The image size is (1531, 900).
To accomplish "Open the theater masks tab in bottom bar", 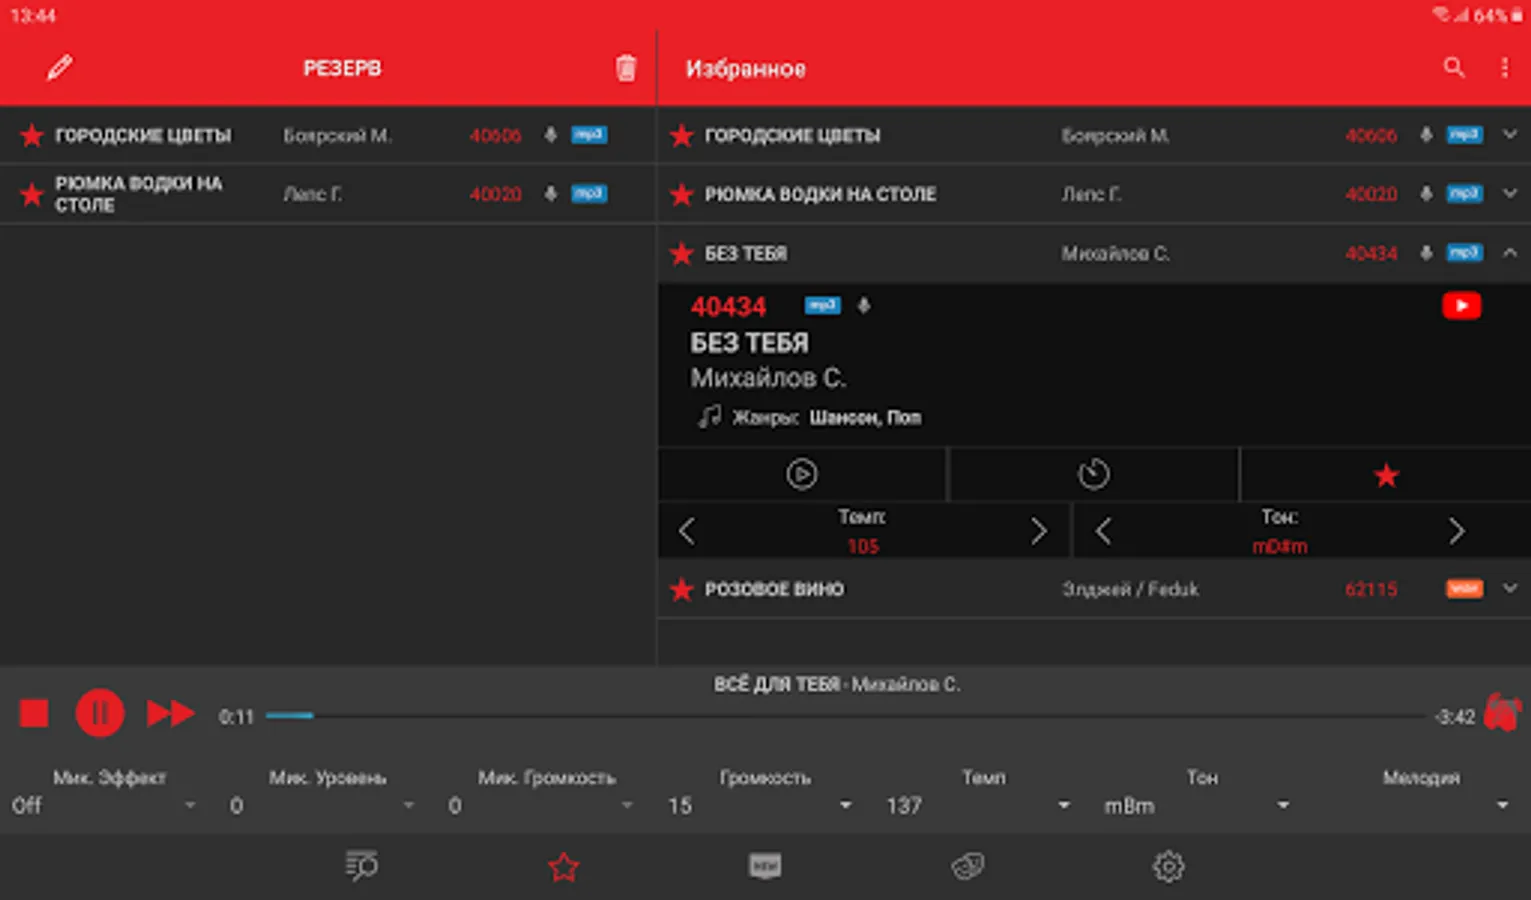I will pyautogui.click(x=968, y=866).
